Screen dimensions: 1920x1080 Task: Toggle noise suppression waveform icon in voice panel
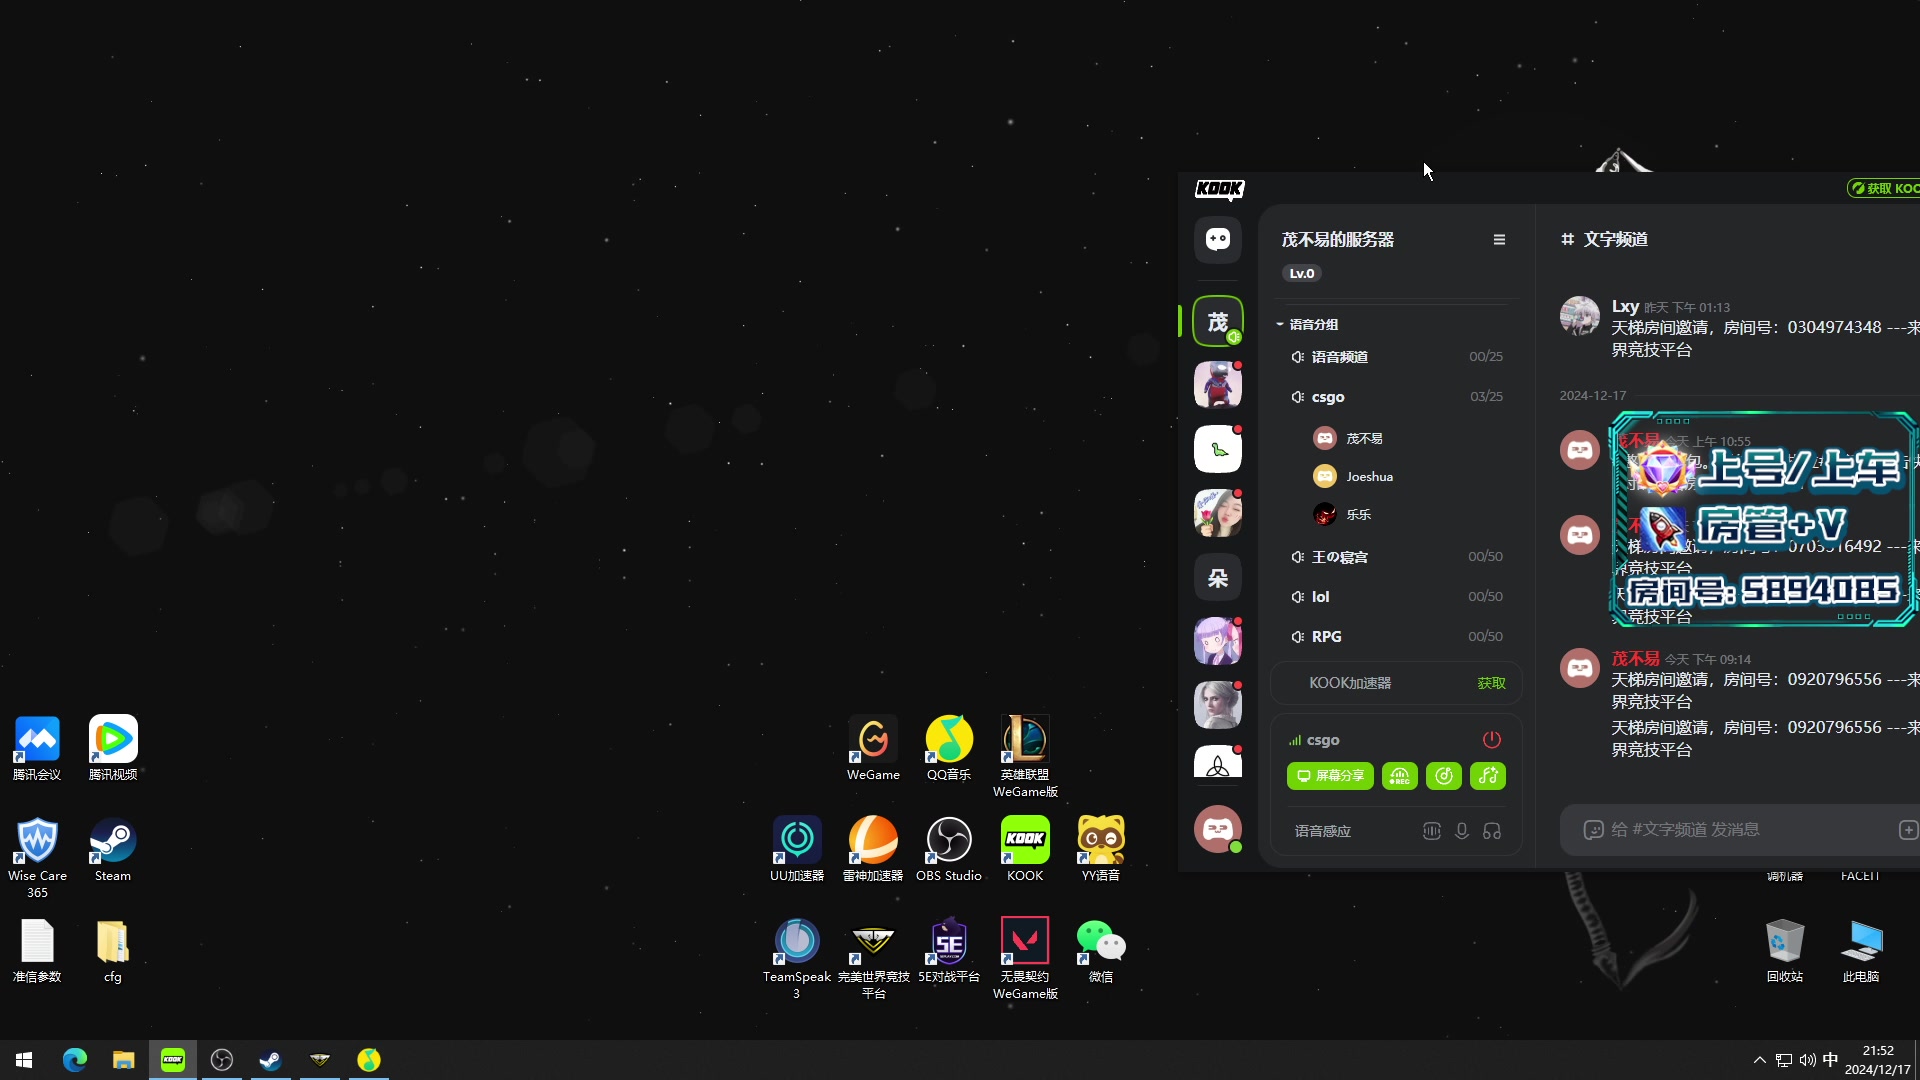[1431, 831]
